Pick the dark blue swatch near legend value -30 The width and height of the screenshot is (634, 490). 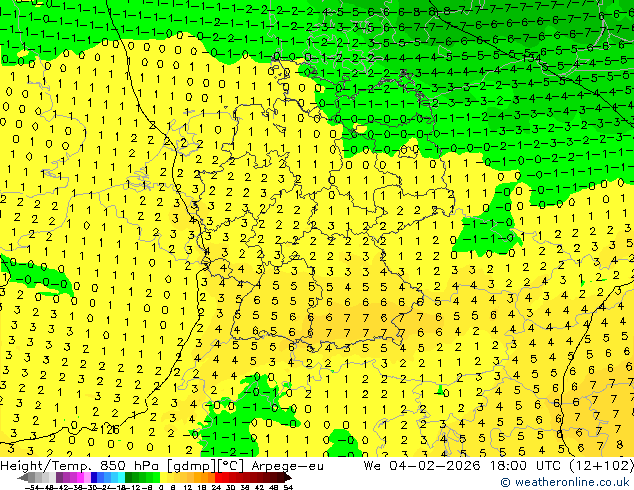pyautogui.click(x=94, y=477)
